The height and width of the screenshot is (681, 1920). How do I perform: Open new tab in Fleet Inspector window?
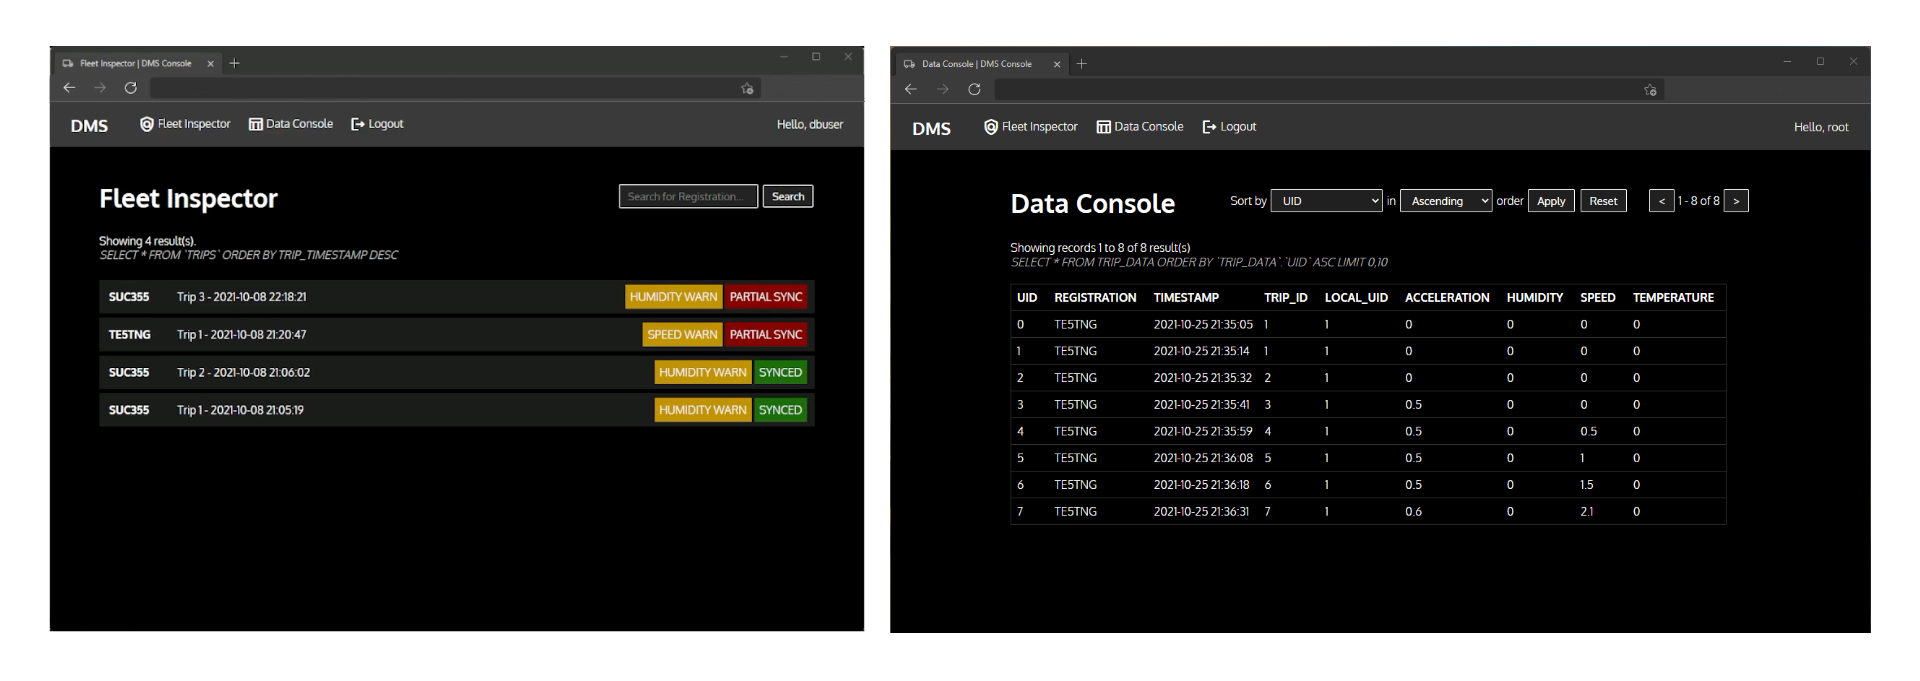(x=234, y=63)
